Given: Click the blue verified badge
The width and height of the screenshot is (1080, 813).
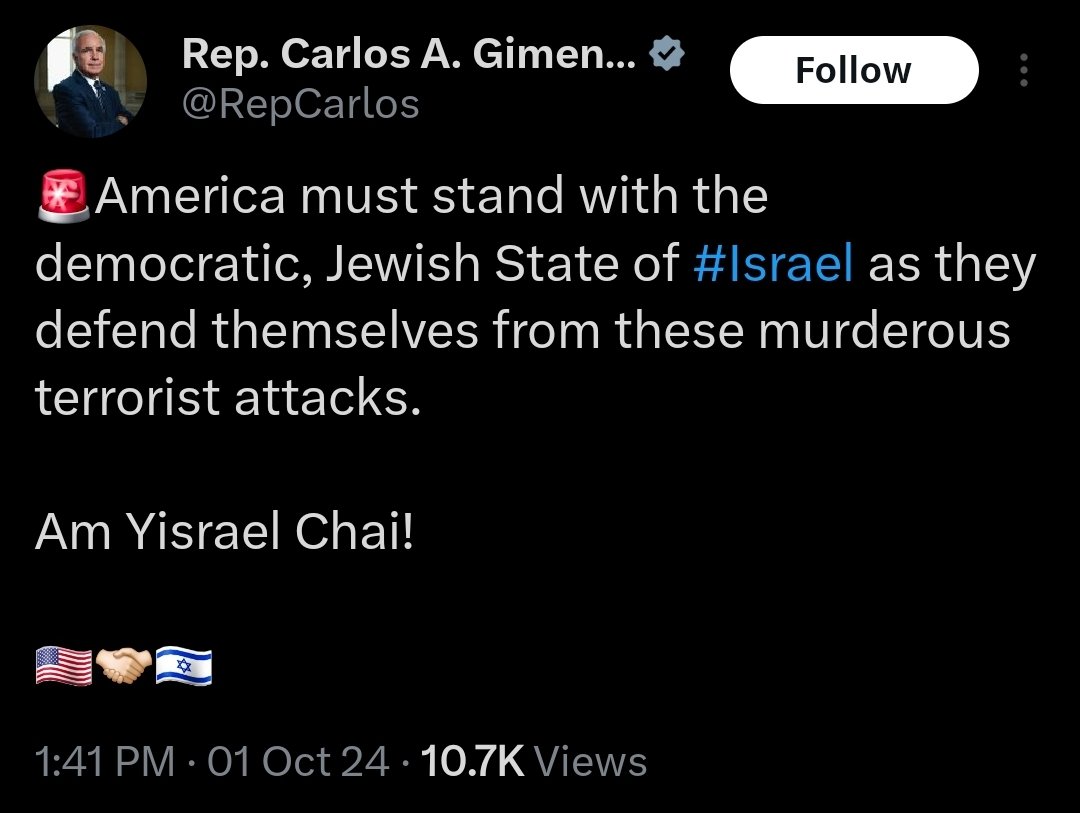Looking at the screenshot, I should tap(667, 55).
